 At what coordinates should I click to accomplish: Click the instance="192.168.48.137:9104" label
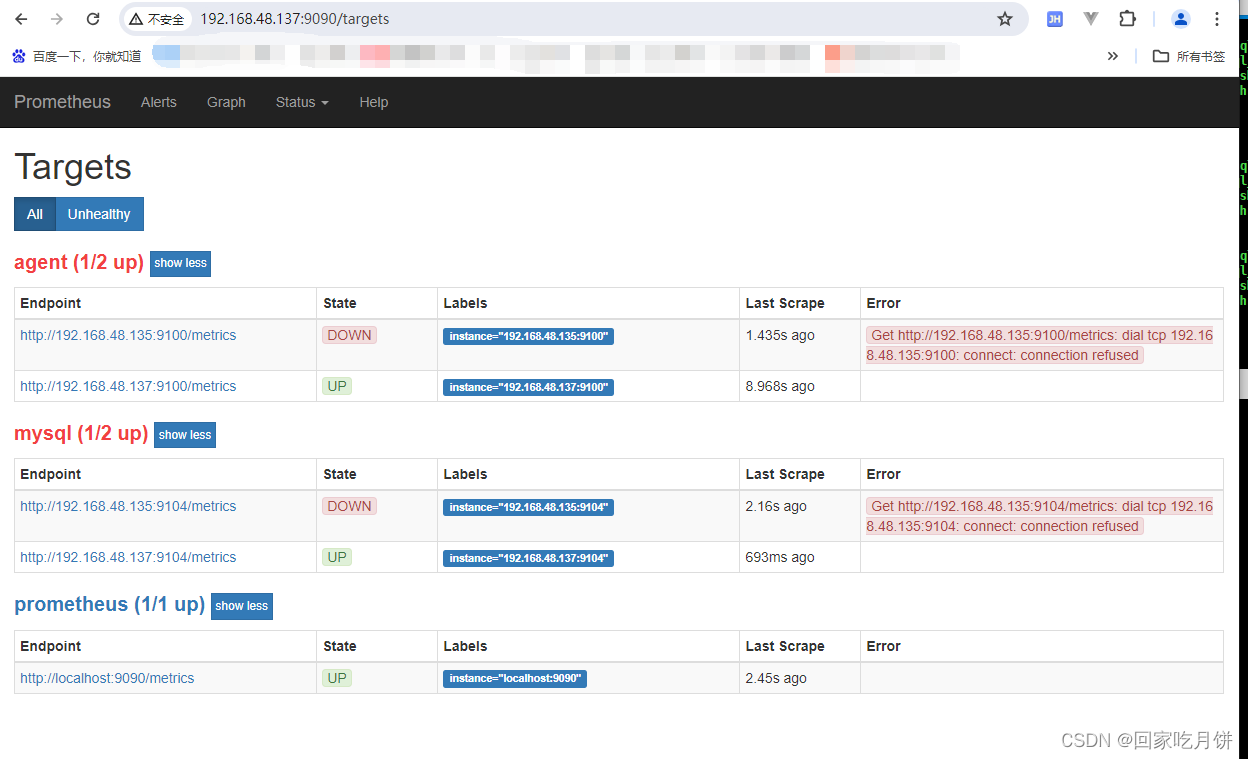pyautogui.click(x=528, y=558)
